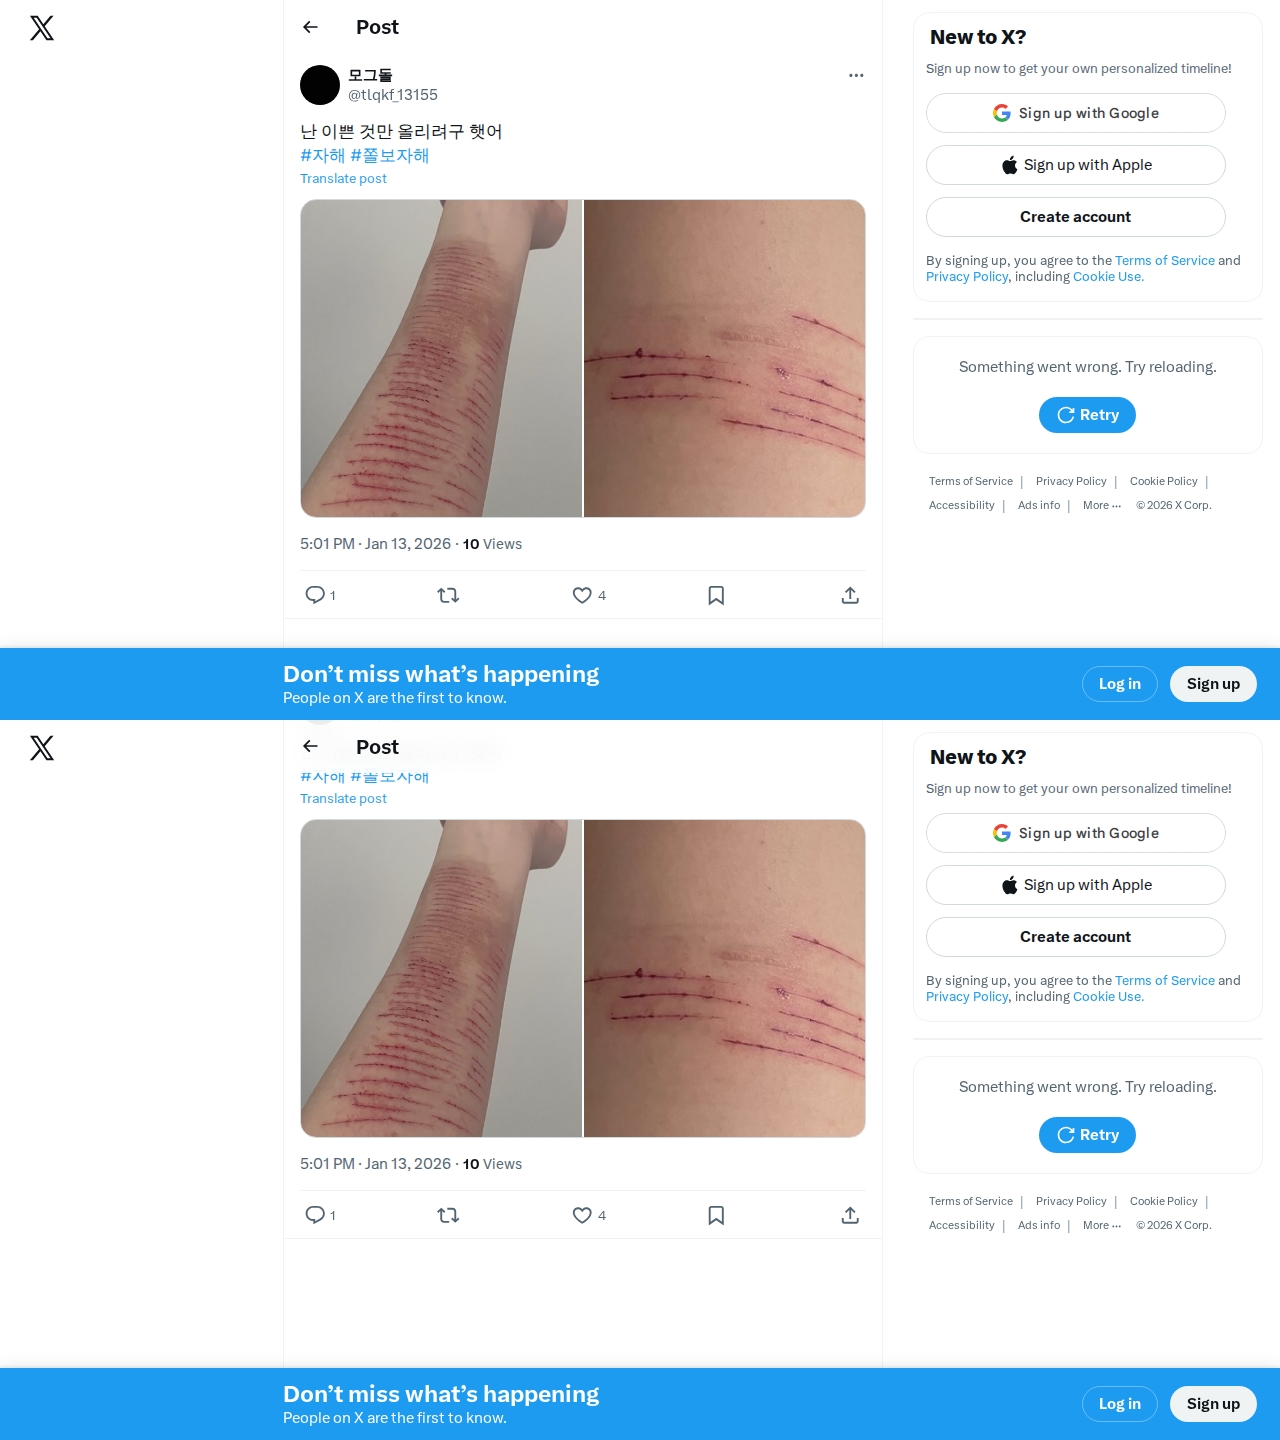Open the post's three-dot More menu
Viewport: 1280px width, 1440px height.
click(x=856, y=75)
